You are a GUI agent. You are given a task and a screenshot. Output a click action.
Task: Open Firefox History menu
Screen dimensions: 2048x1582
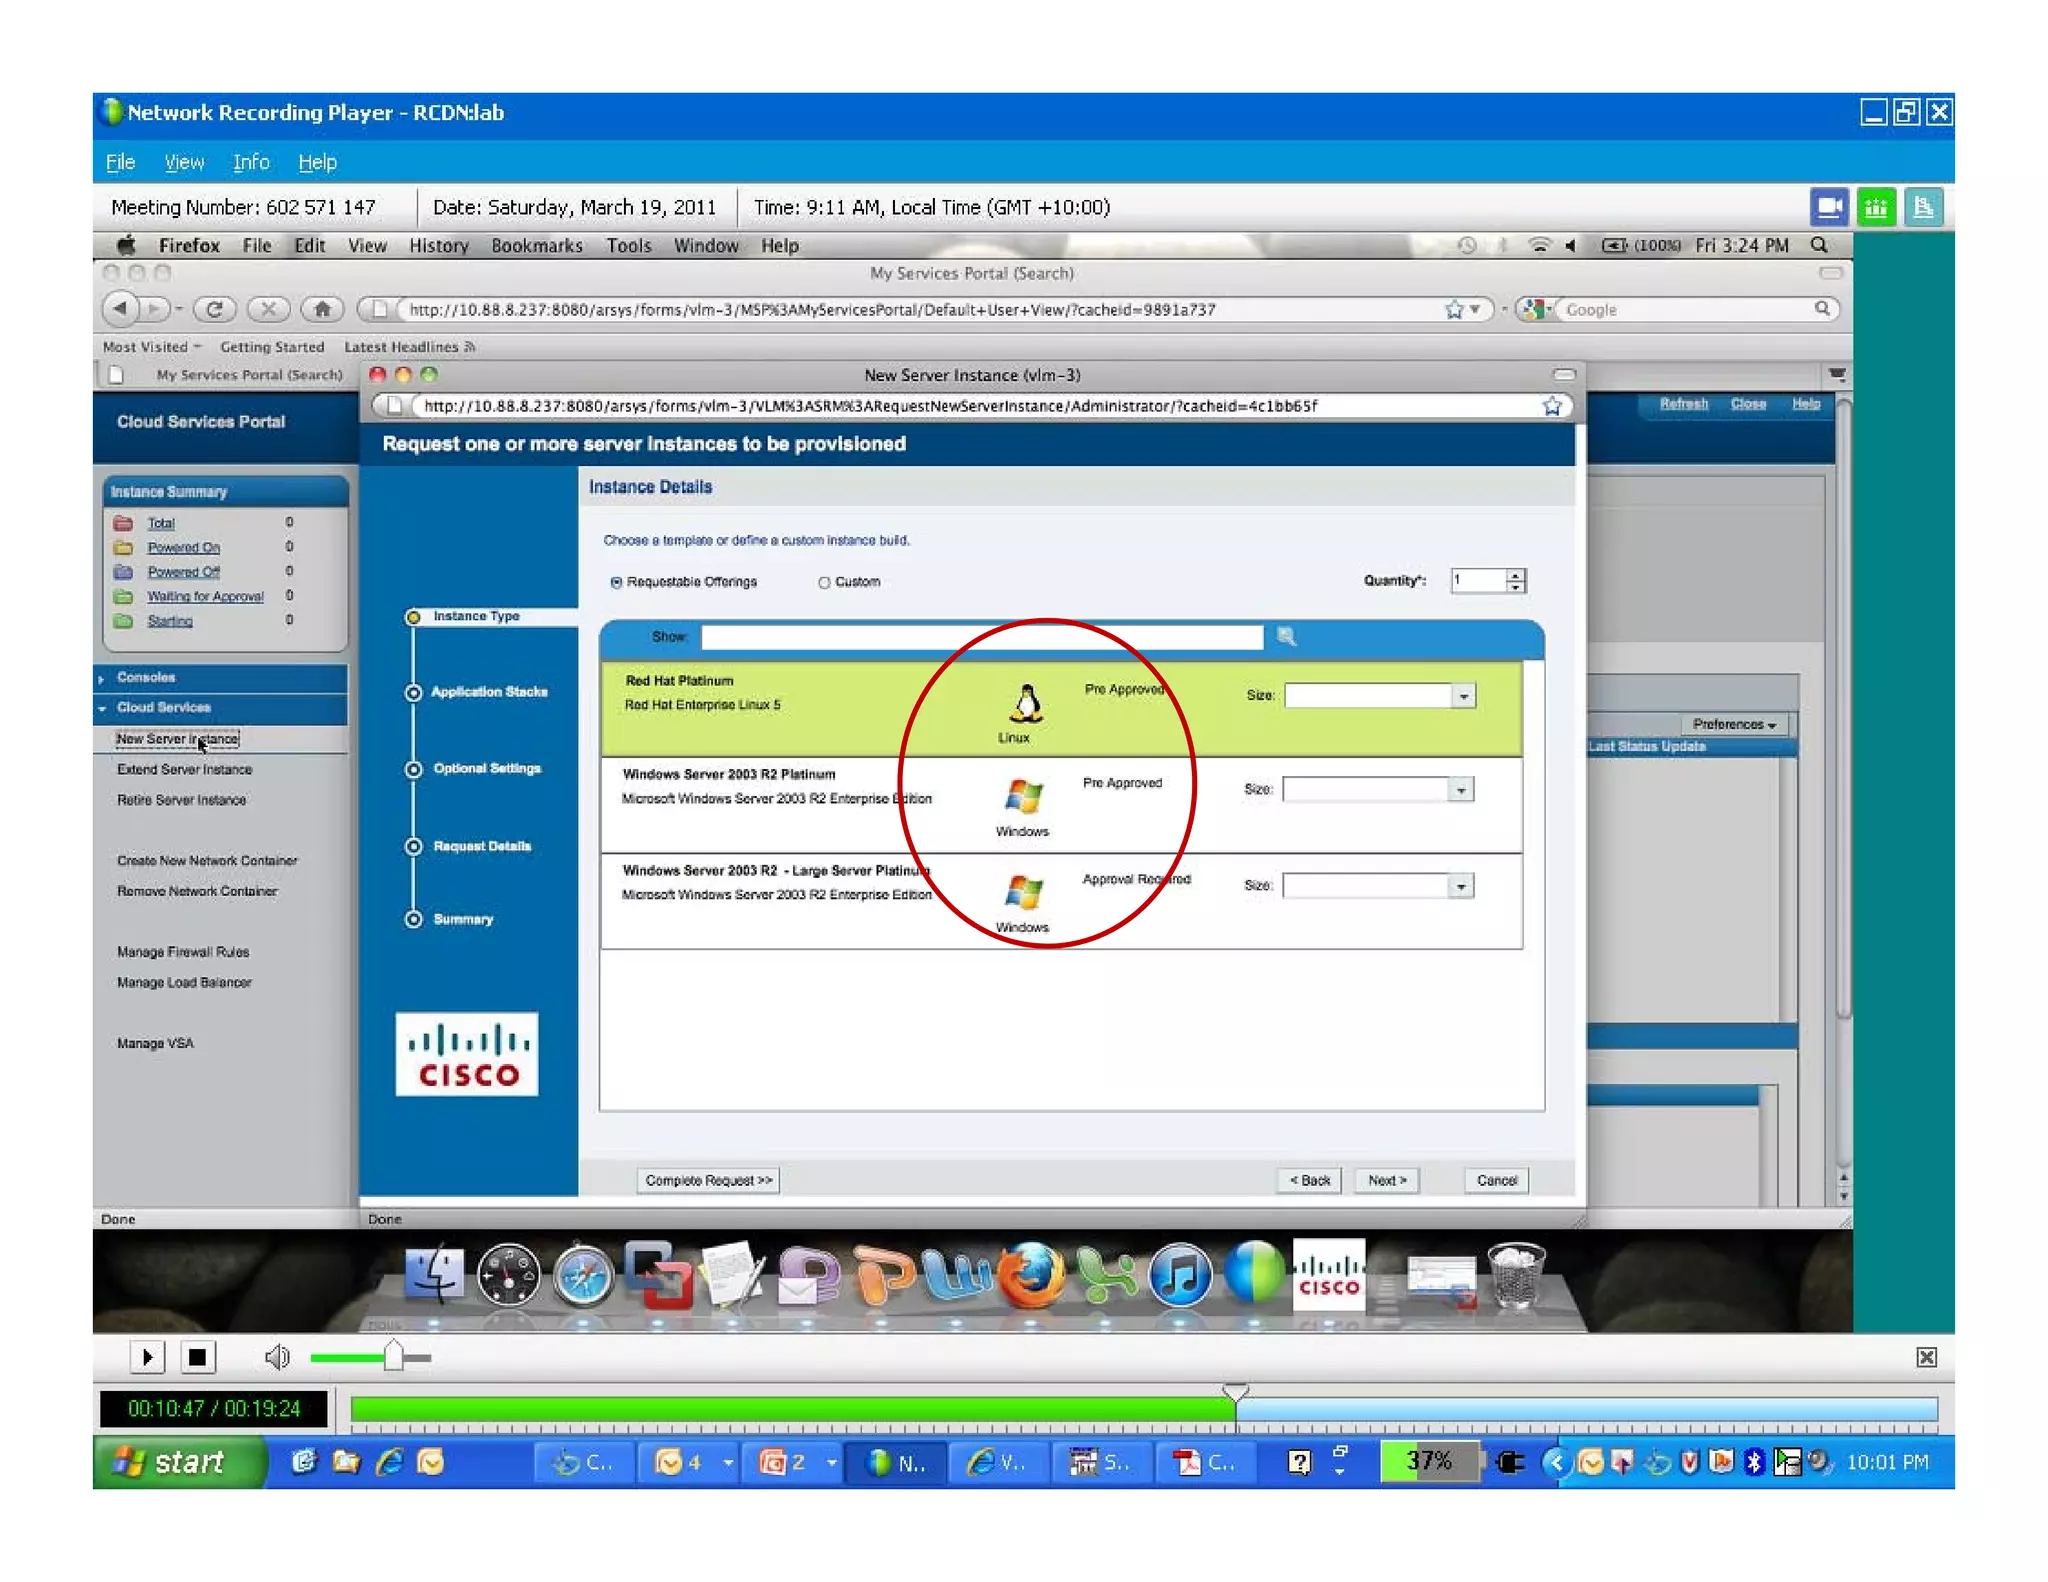(x=438, y=246)
